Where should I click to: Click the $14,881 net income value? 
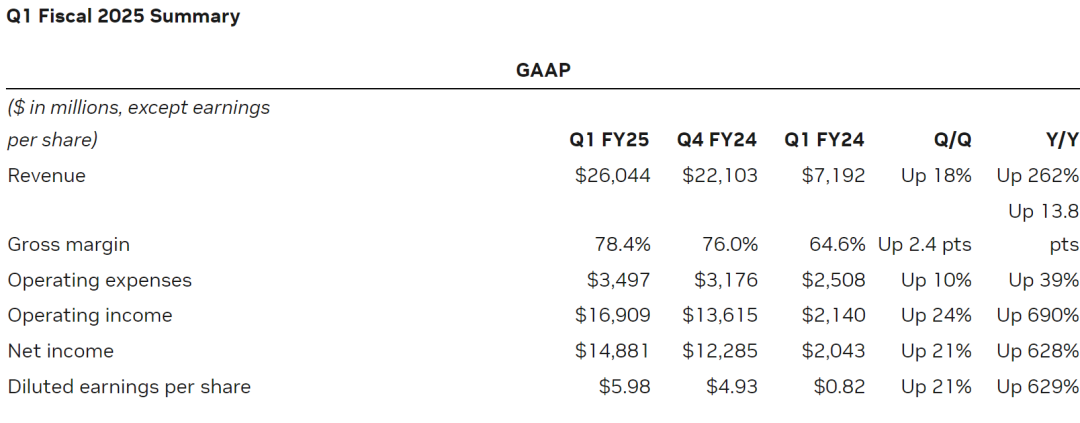612,351
